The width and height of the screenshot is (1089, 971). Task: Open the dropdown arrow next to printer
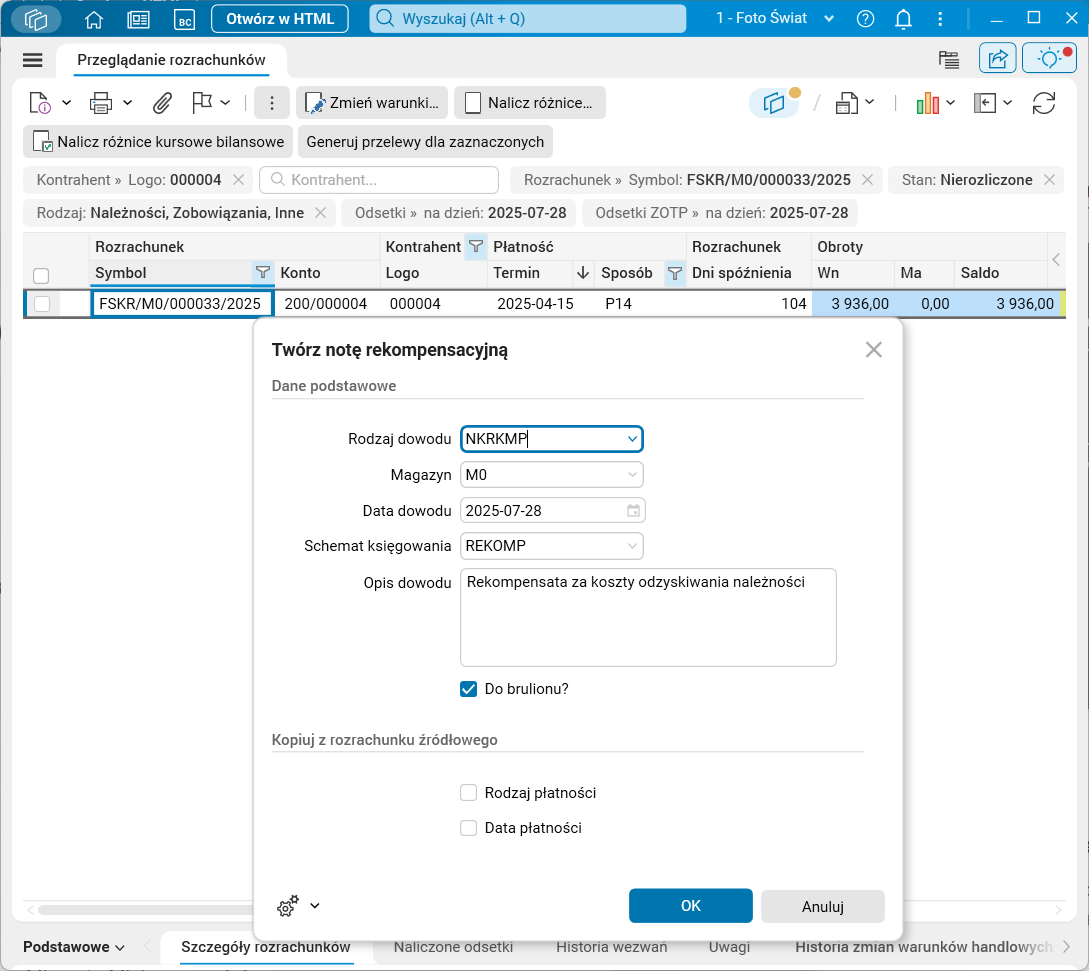[127, 103]
